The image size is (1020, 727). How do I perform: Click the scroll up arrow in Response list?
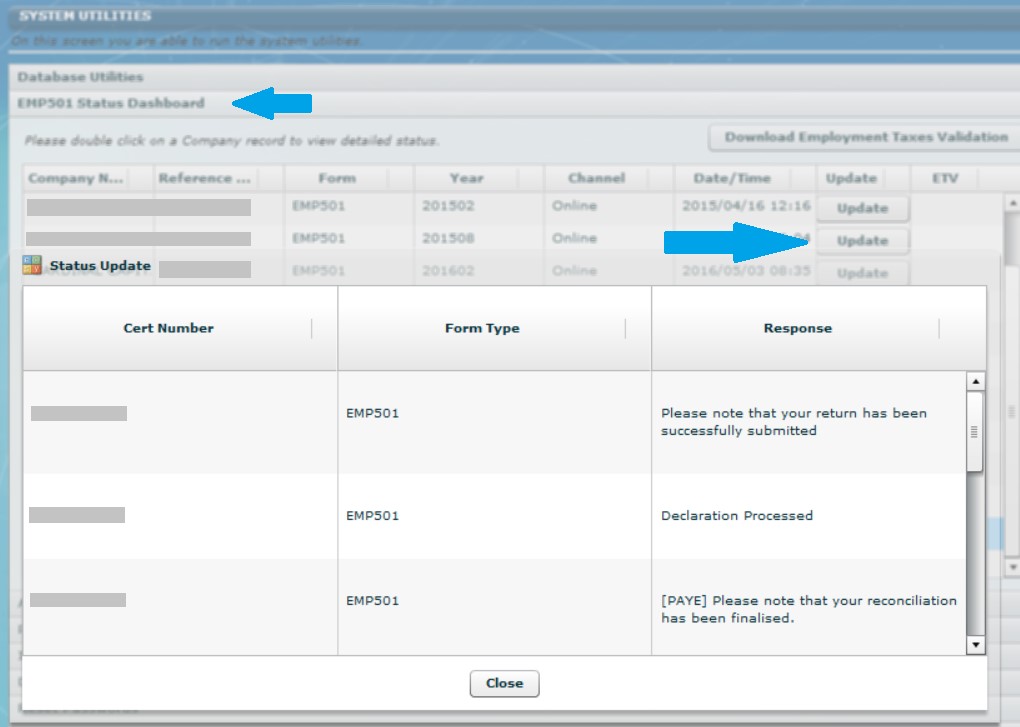[975, 381]
